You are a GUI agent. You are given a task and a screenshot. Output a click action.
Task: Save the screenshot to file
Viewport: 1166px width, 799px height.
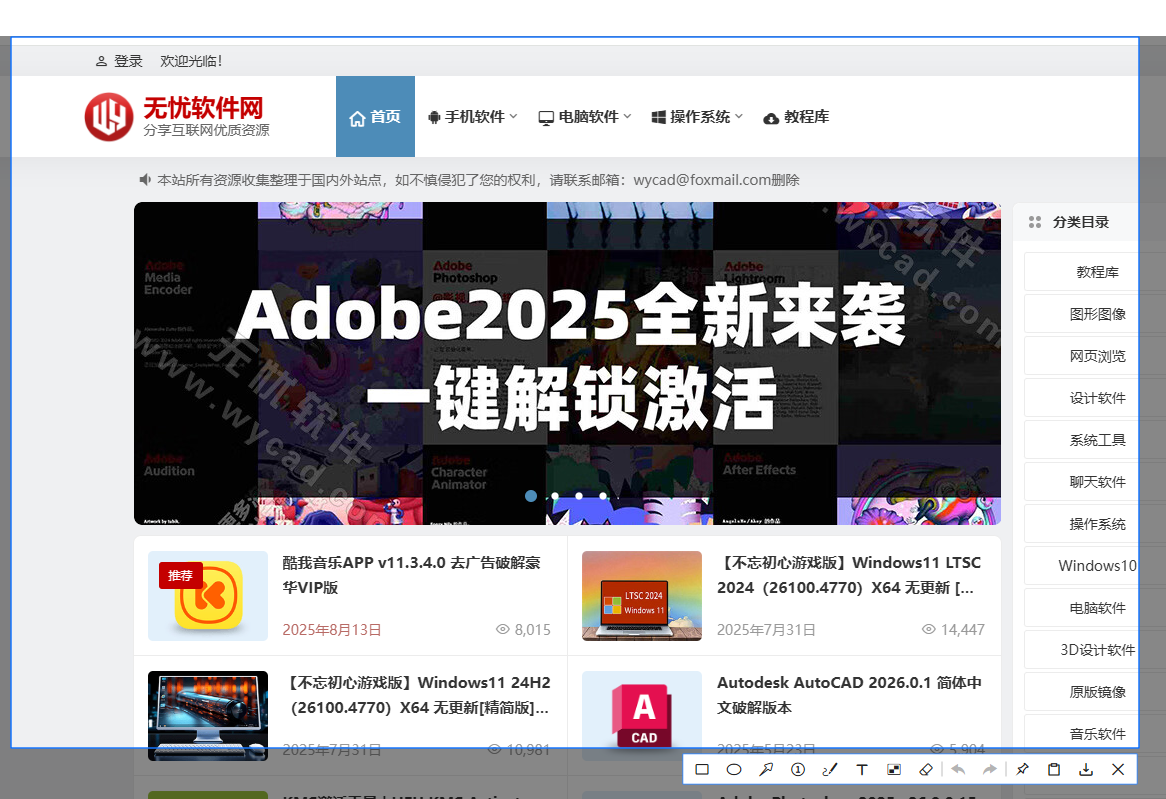pyautogui.click(x=1086, y=769)
